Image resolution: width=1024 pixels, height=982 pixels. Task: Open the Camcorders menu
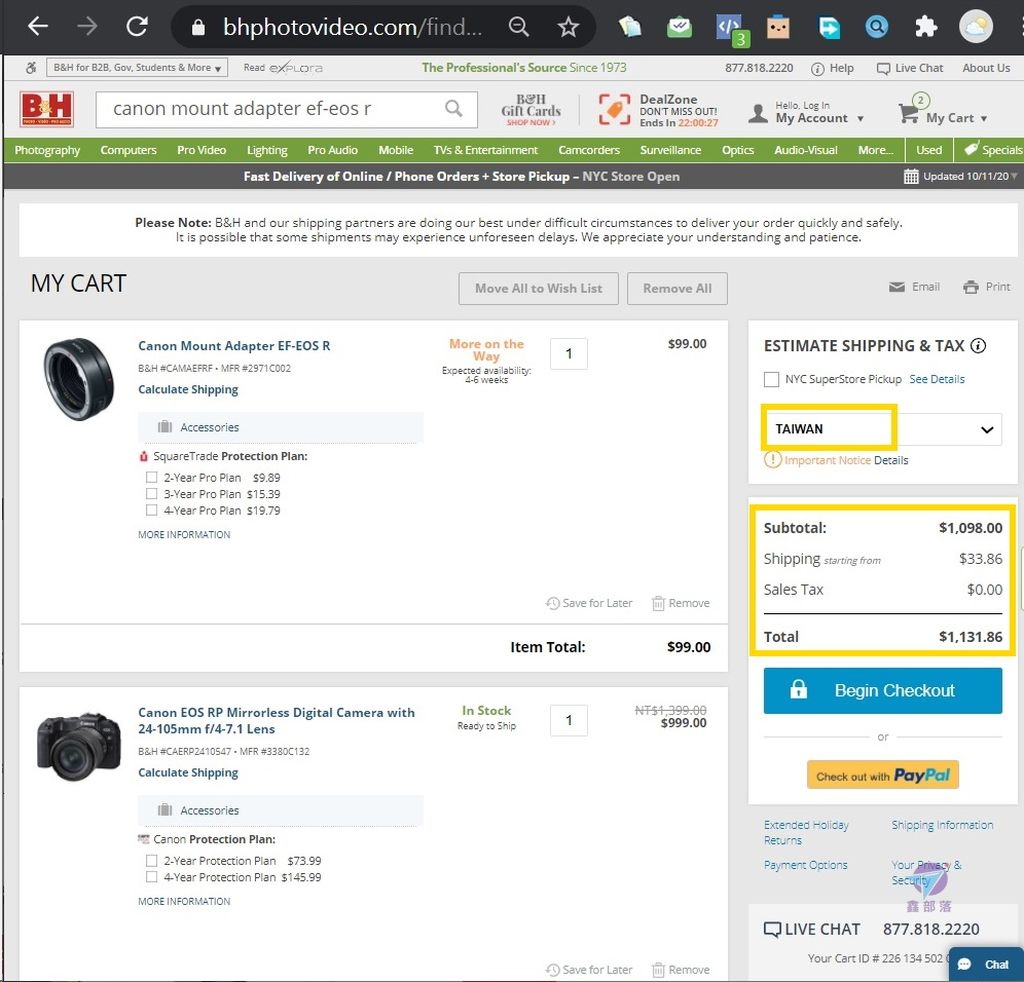click(x=588, y=150)
